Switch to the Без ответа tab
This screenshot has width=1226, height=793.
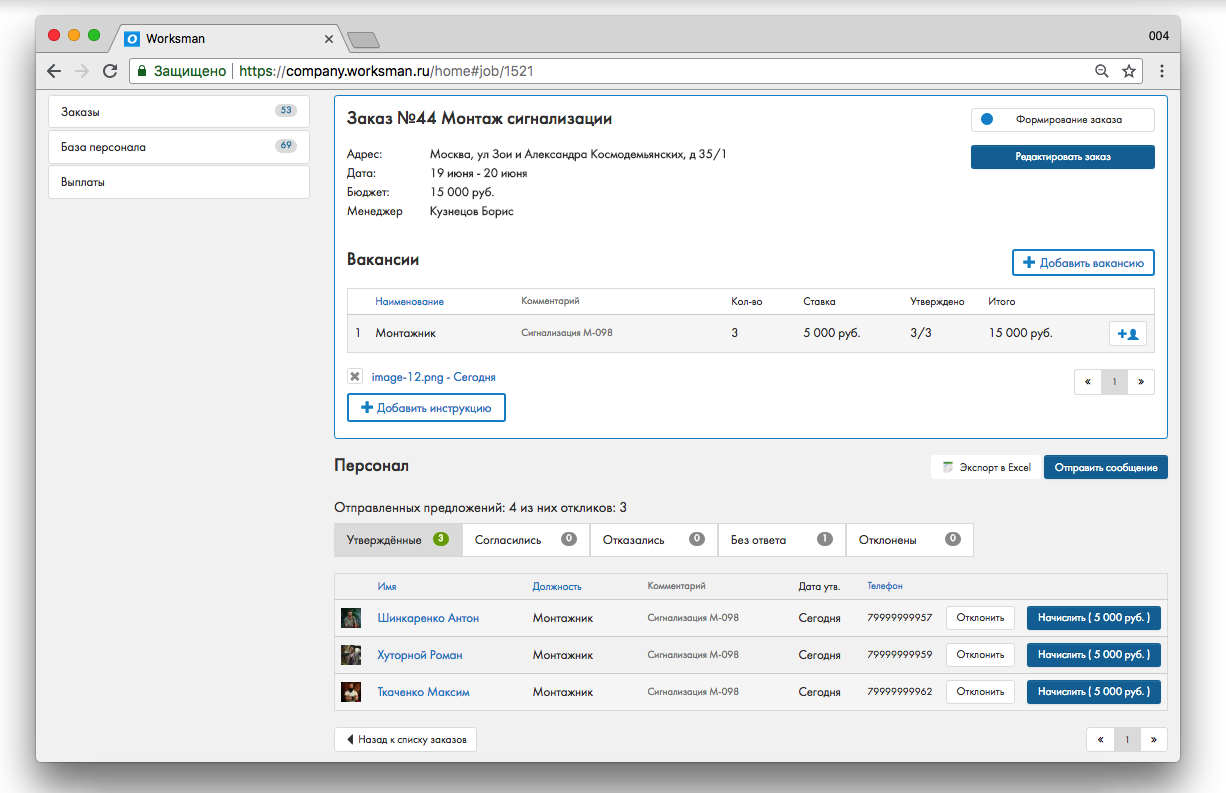782,540
